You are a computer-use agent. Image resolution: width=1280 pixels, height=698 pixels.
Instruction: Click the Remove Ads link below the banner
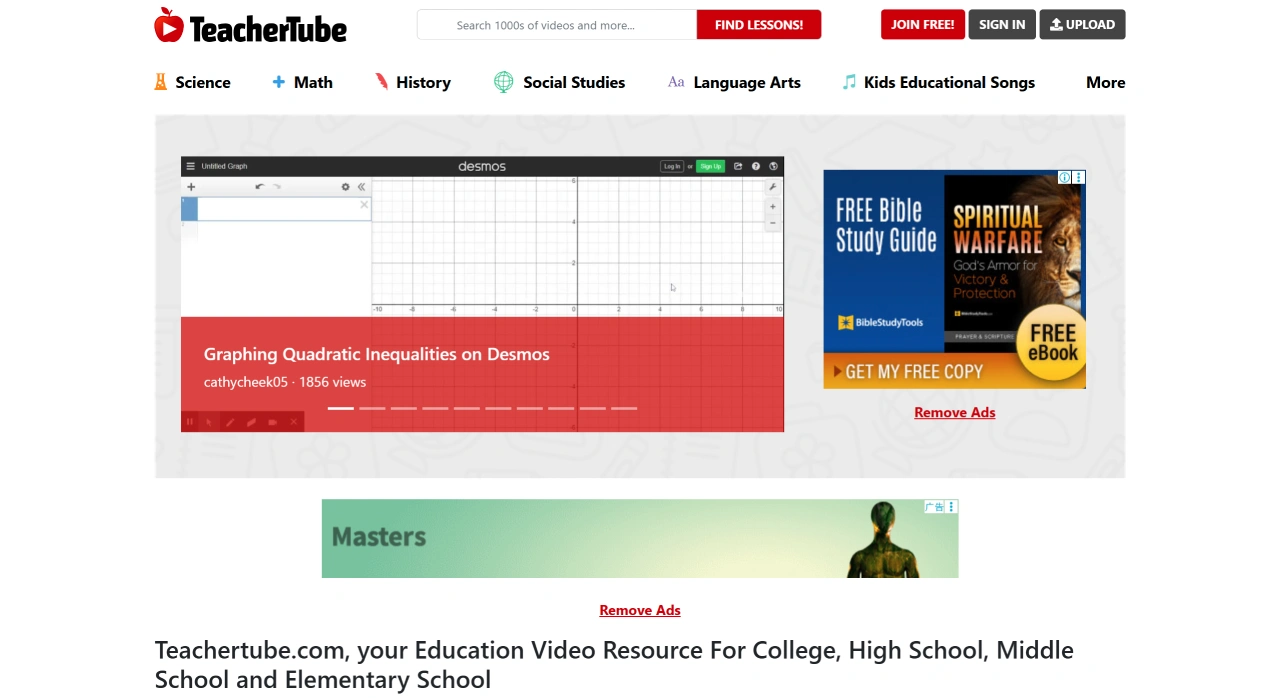(x=639, y=610)
